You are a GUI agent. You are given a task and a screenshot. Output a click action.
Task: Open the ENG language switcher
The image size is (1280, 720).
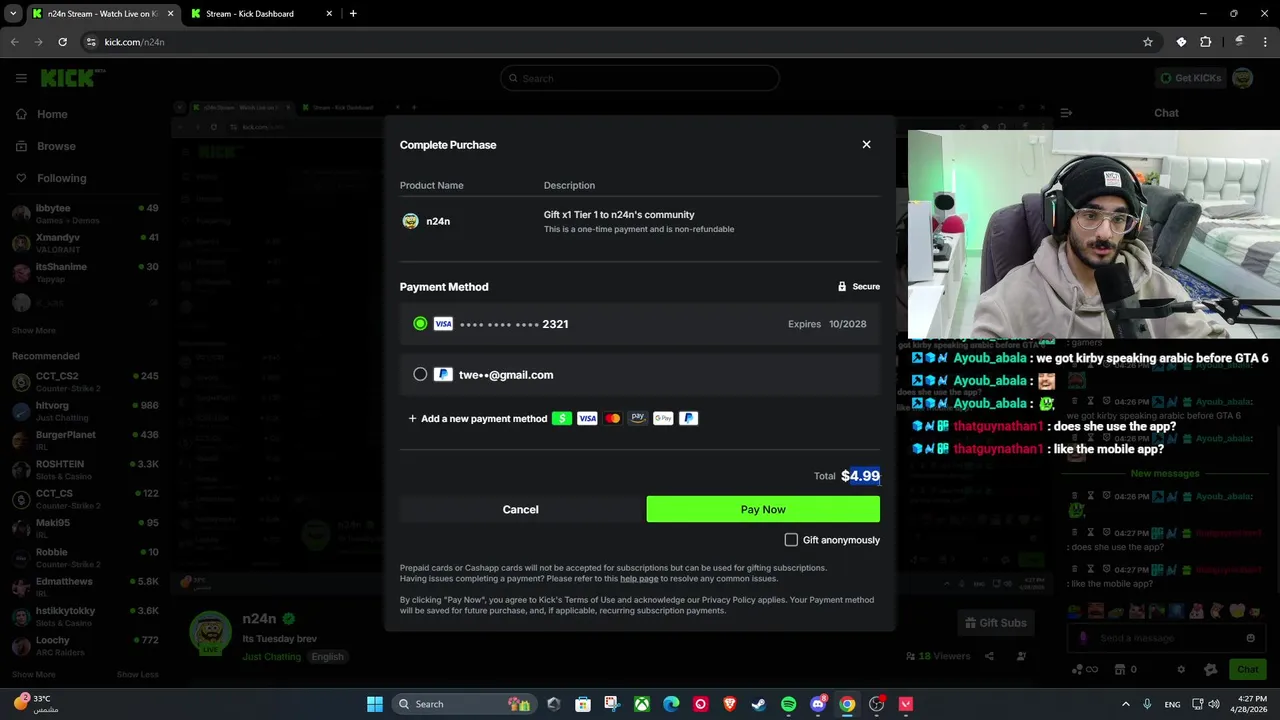coord(1172,704)
